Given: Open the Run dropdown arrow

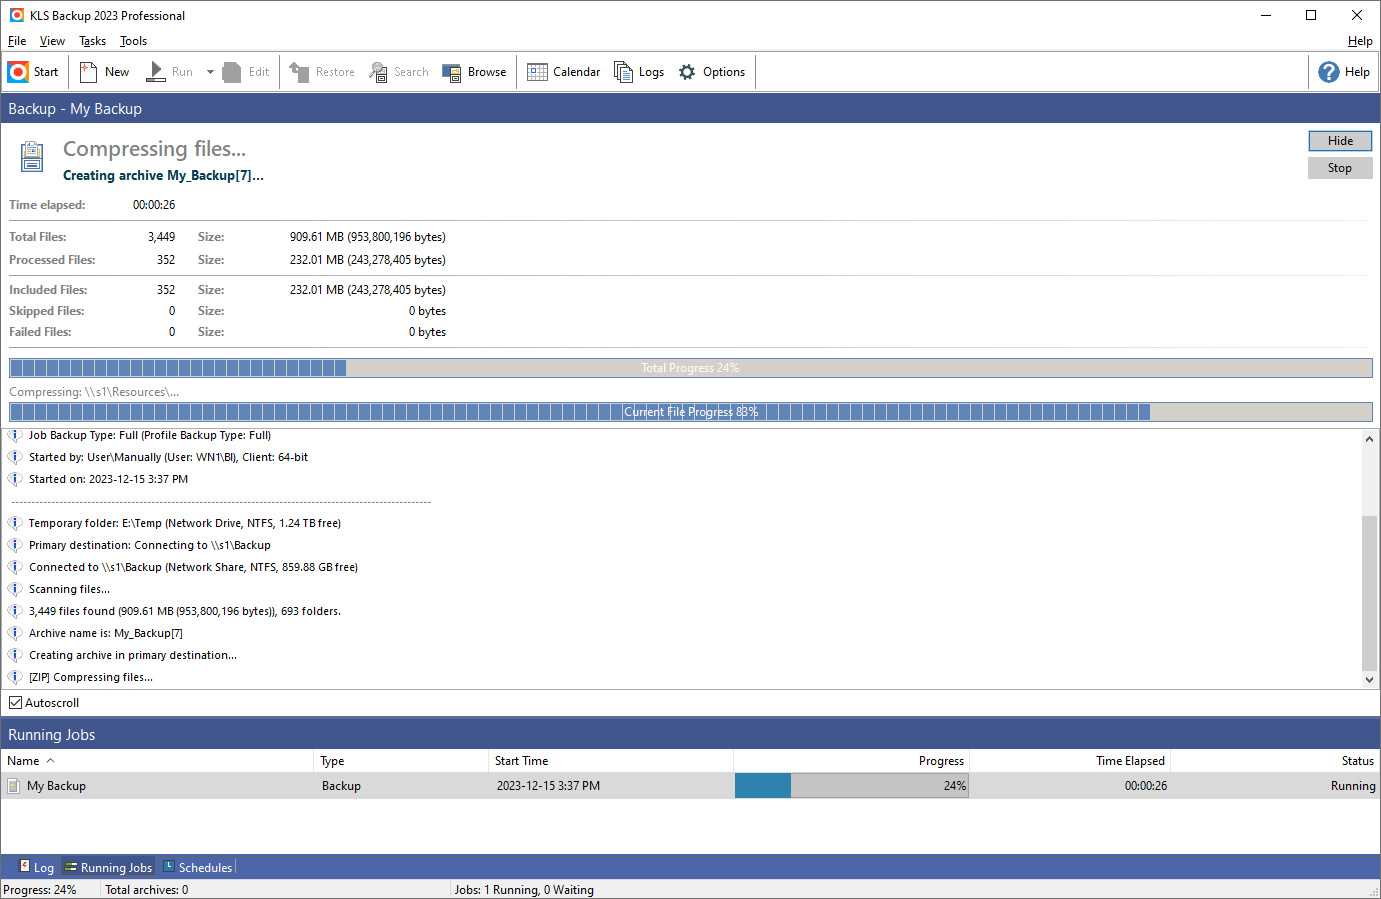Looking at the screenshot, I should 210,72.
